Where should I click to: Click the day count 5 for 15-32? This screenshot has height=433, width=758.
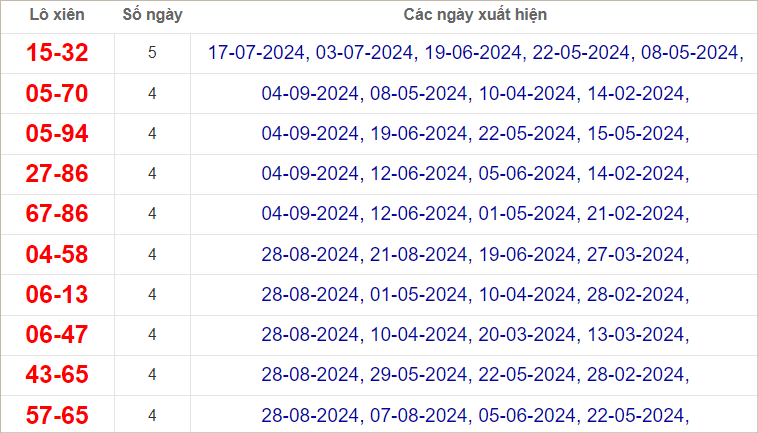pyautogui.click(x=152, y=53)
